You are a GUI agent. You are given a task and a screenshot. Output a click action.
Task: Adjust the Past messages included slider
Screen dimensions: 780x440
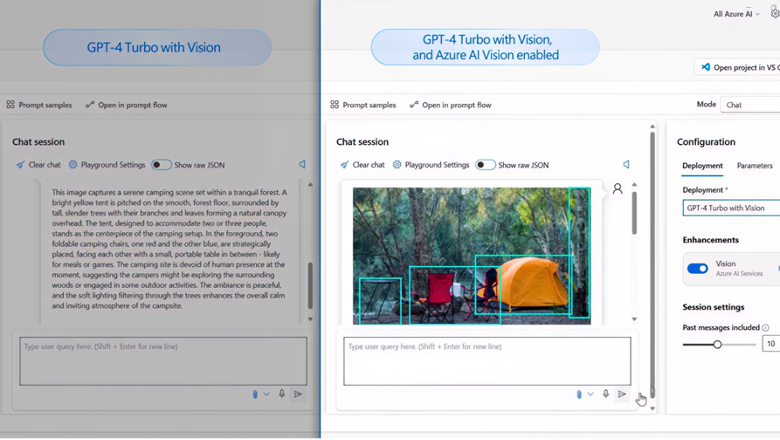717,344
